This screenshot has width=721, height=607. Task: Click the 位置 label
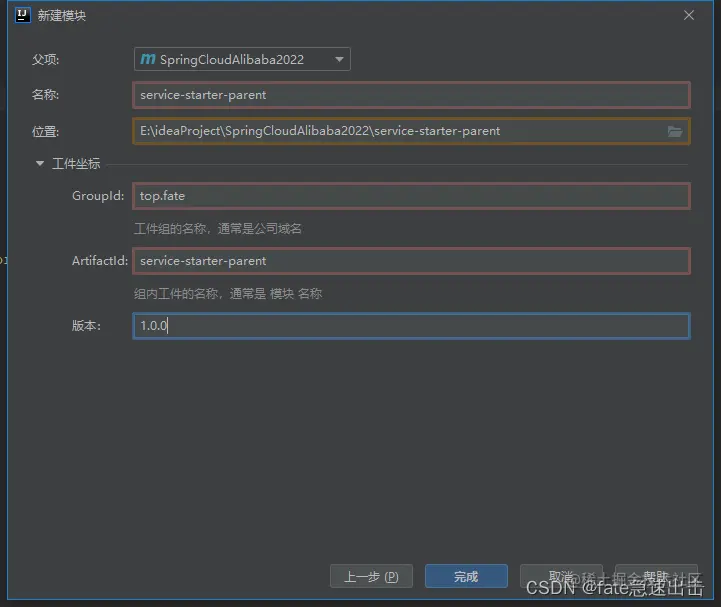tap(46, 132)
